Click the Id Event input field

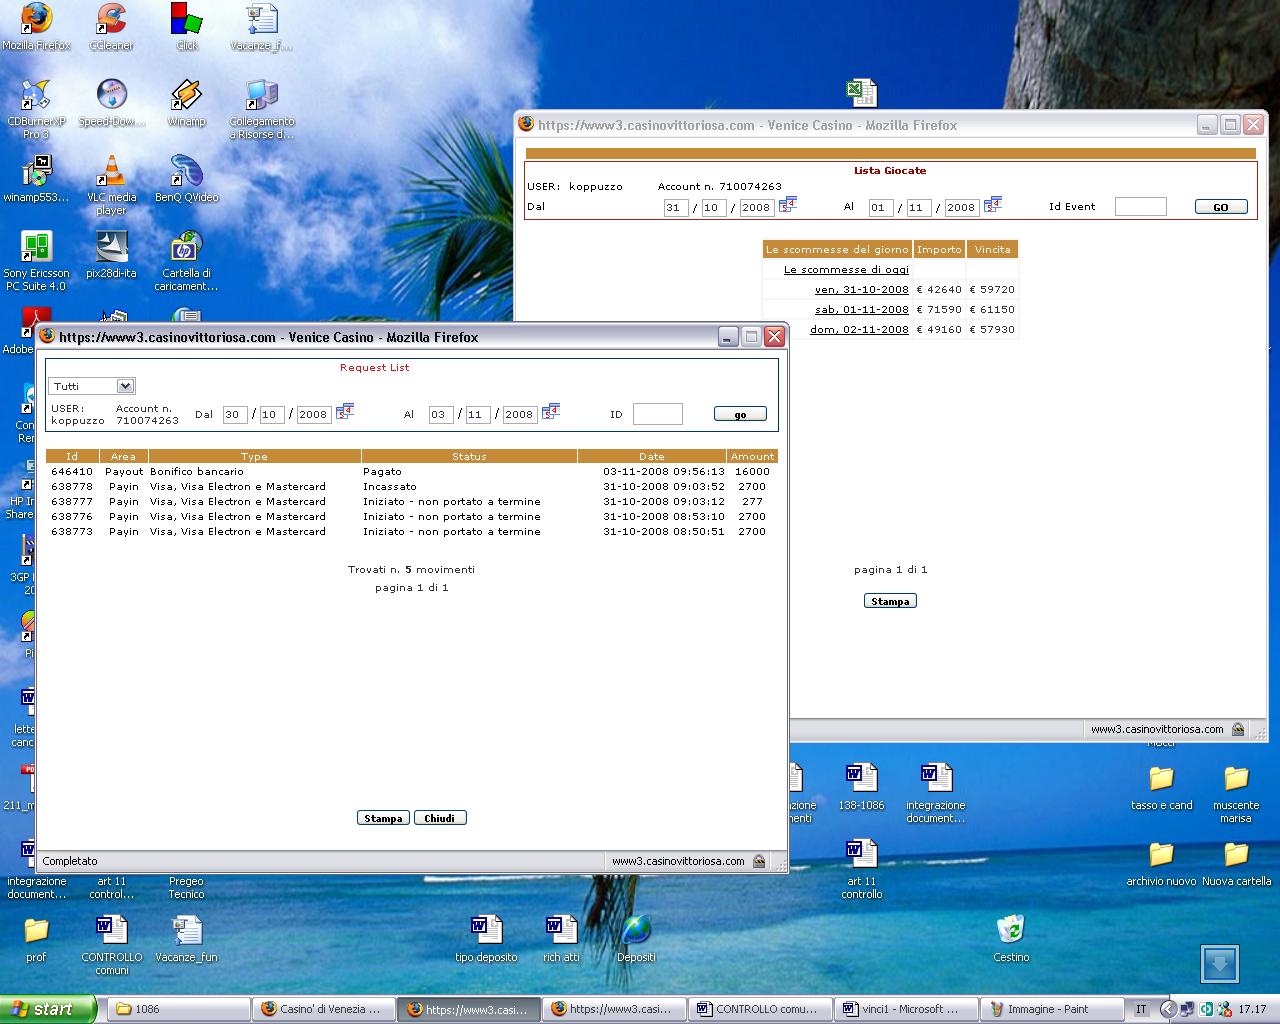click(1141, 206)
